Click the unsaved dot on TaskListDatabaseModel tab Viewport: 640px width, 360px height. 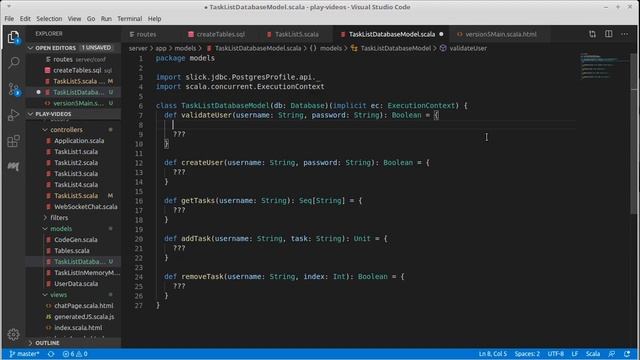[x=441, y=34]
